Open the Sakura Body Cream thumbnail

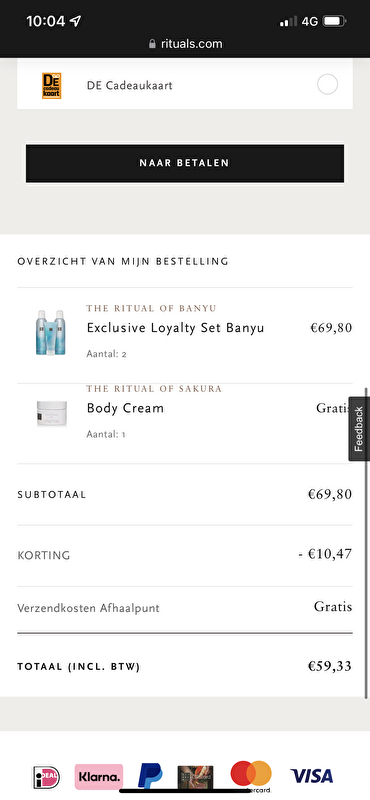(x=52, y=413)
